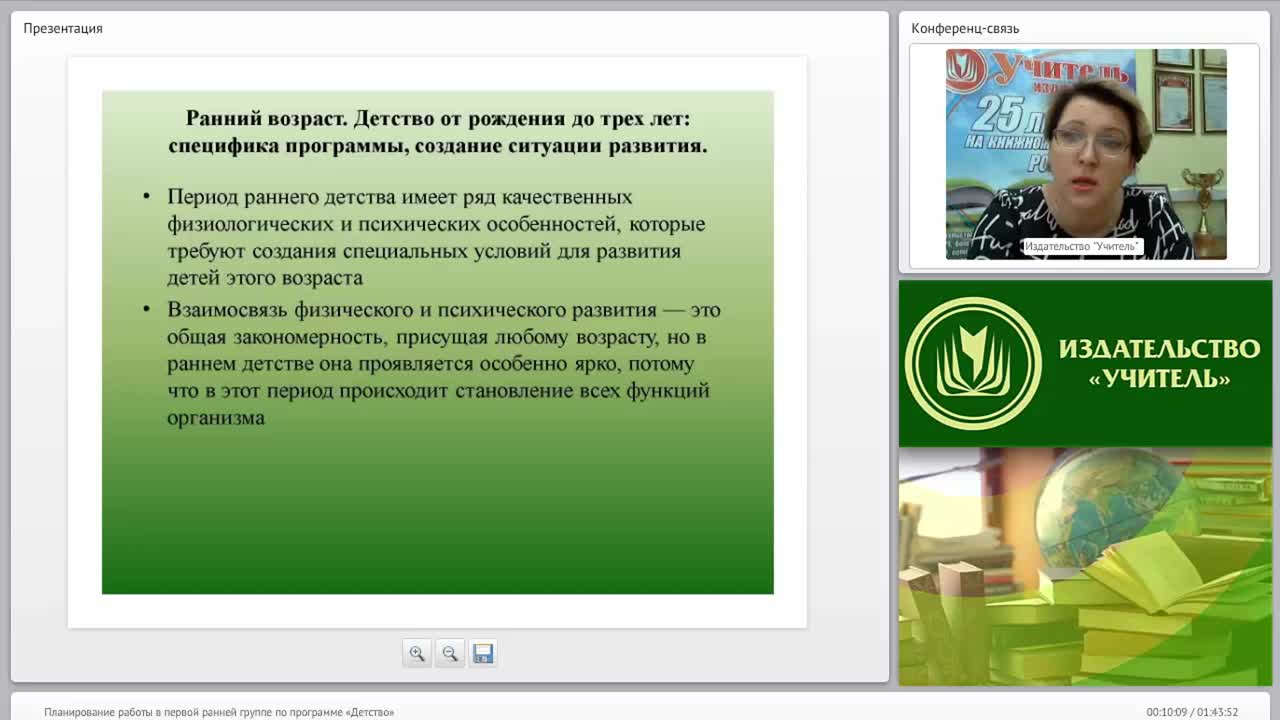The image size is (1280, 720).
Task: Click the presenter's webcam video
Action: 1086,154
